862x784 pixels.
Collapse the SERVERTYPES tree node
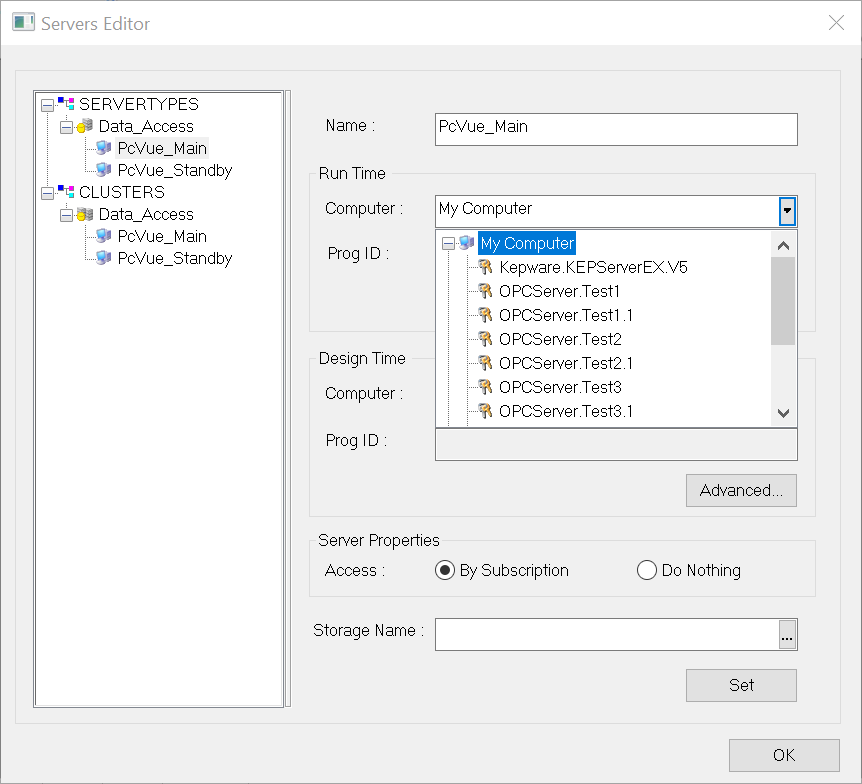click(x=46, y=104)
